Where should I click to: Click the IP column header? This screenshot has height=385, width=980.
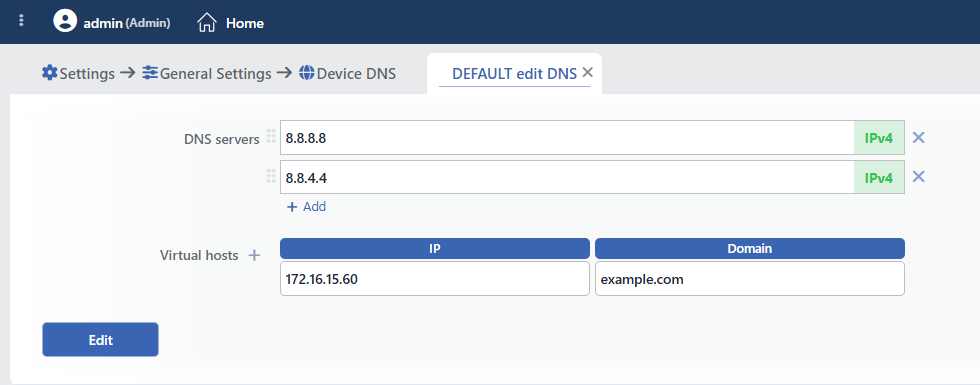coord(435,248)
